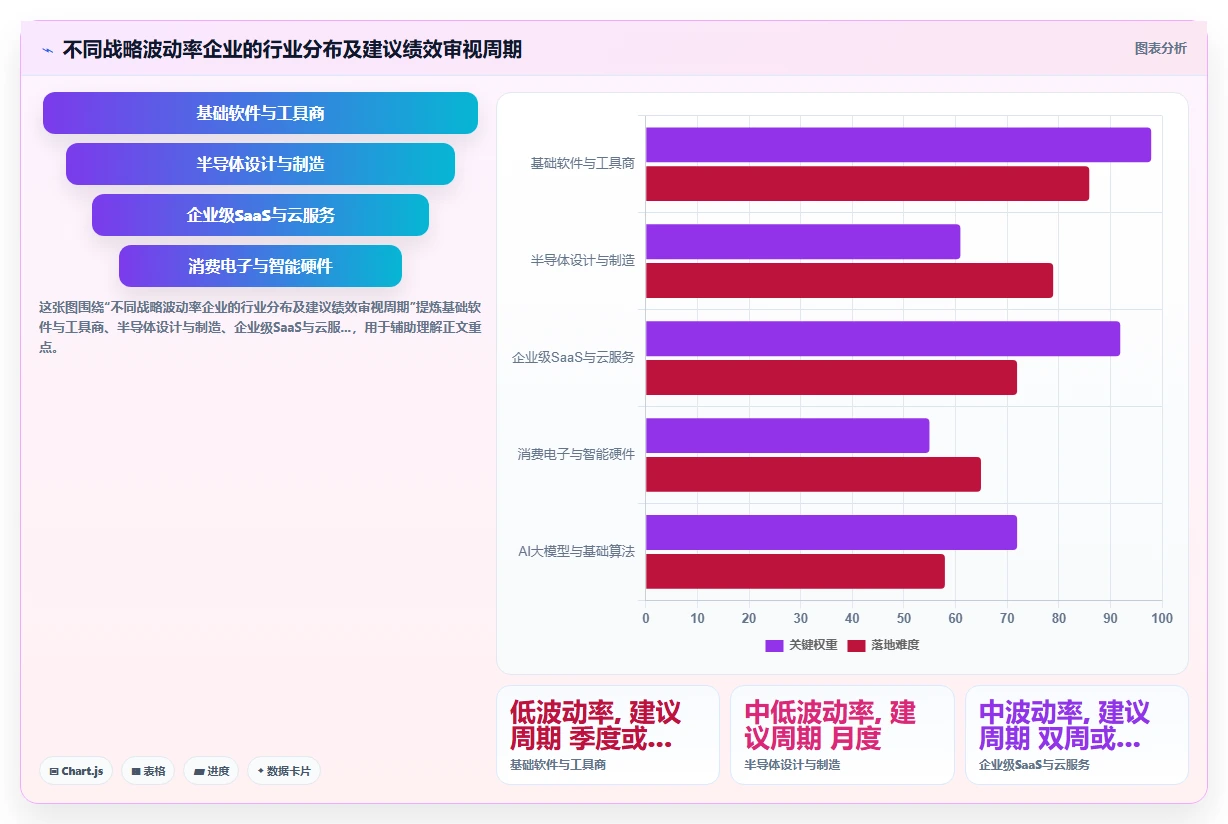This screenshot has width=1228, height=824.
Task: Click the 企业级SaaS与云服务 y-axis label
Action: (574, 358)
